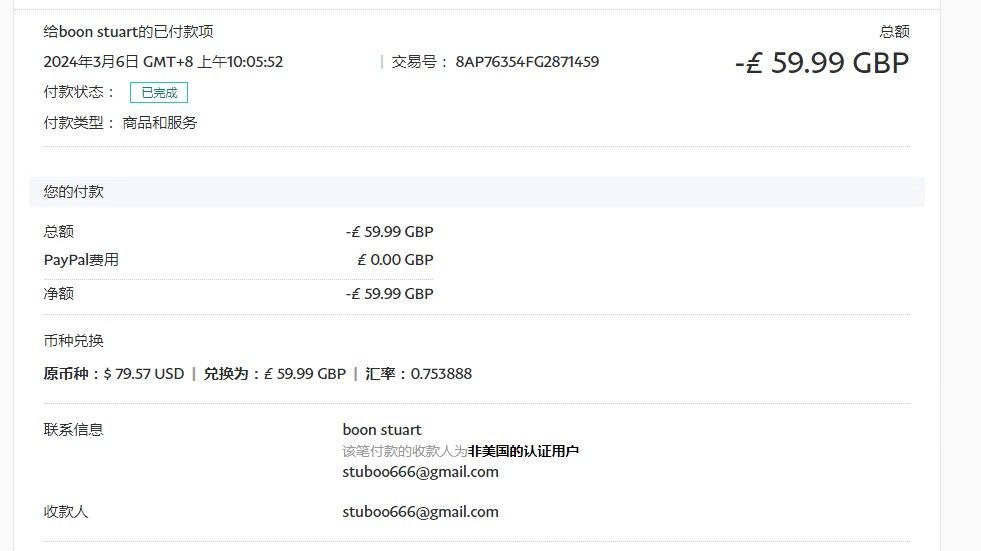Click the 您的付款 section header
Screen dimensions: 981x551
tap(74, 192)
